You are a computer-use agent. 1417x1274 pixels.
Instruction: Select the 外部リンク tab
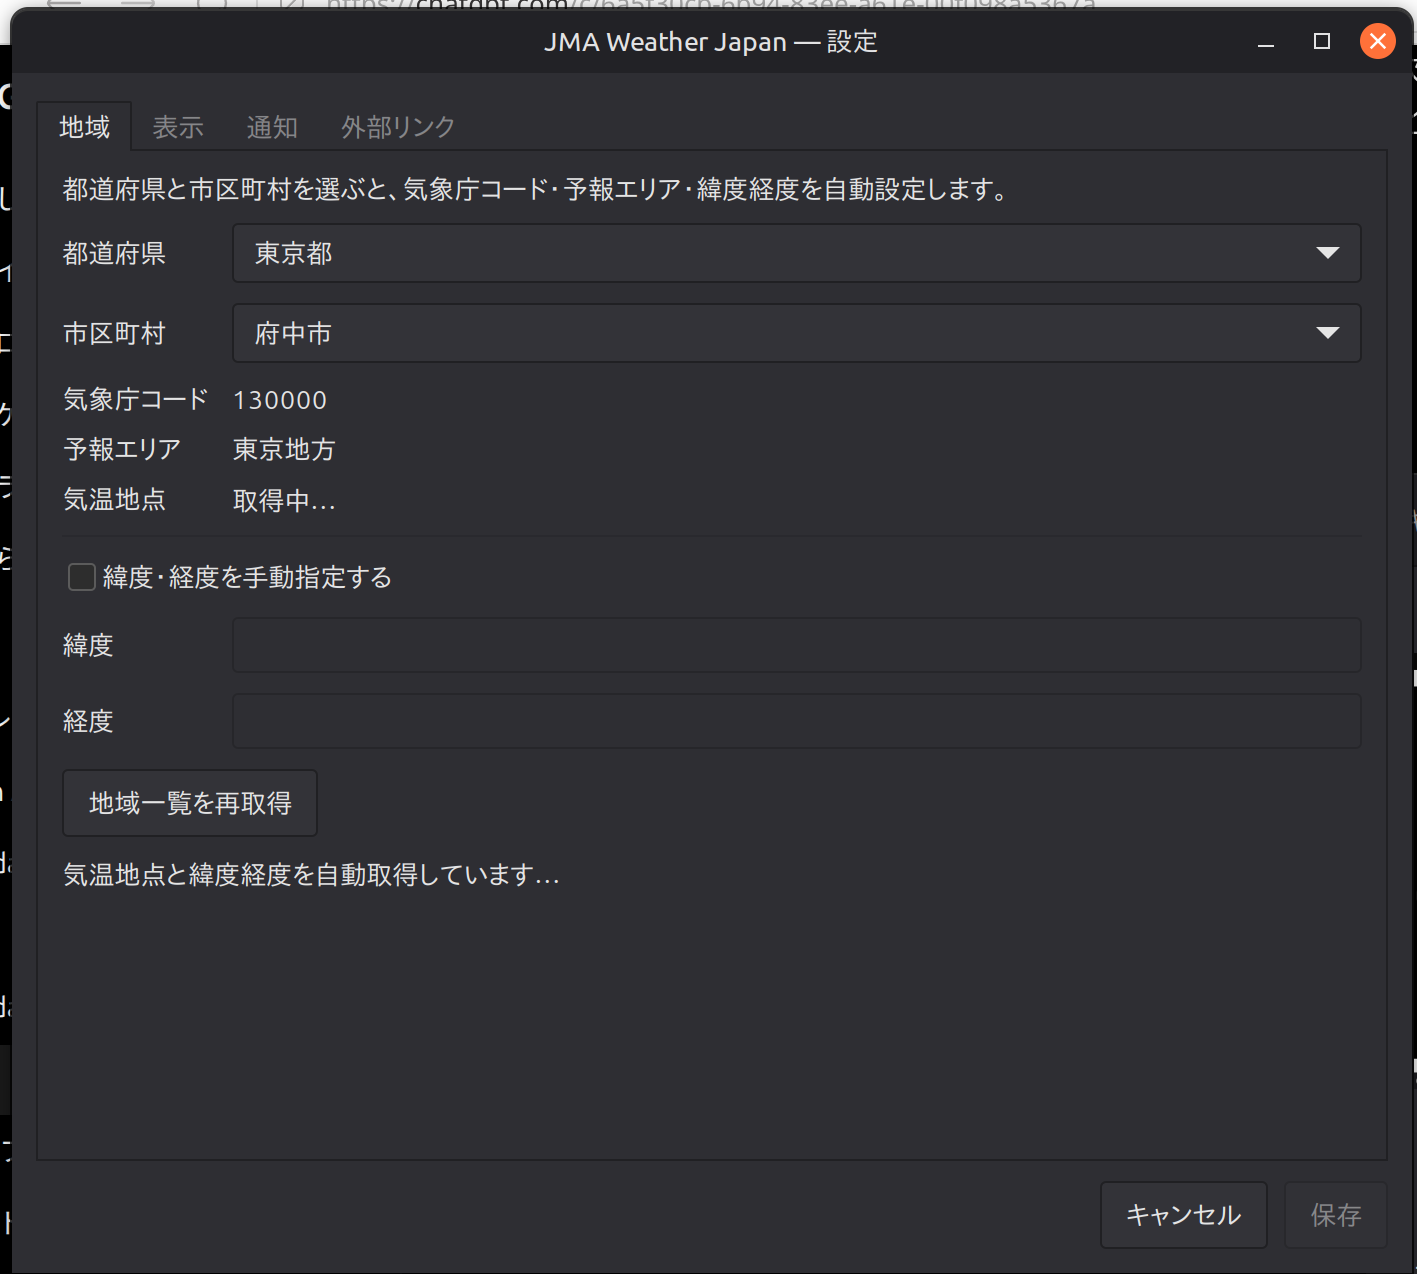pyautogui.click(x=398, y=127)
